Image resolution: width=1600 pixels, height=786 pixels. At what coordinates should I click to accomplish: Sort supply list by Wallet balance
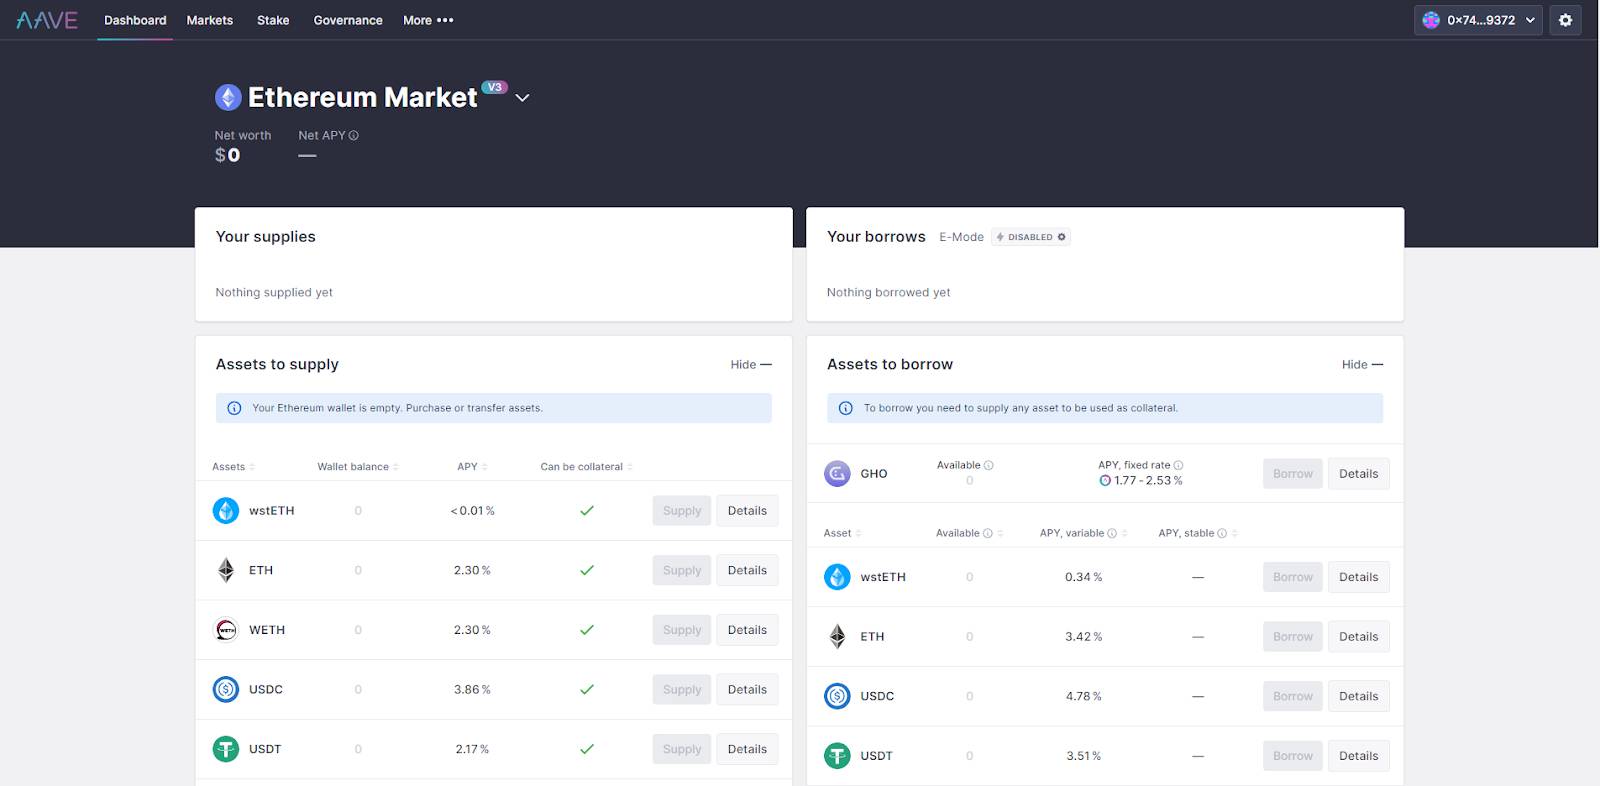click(x=358, y=467)
